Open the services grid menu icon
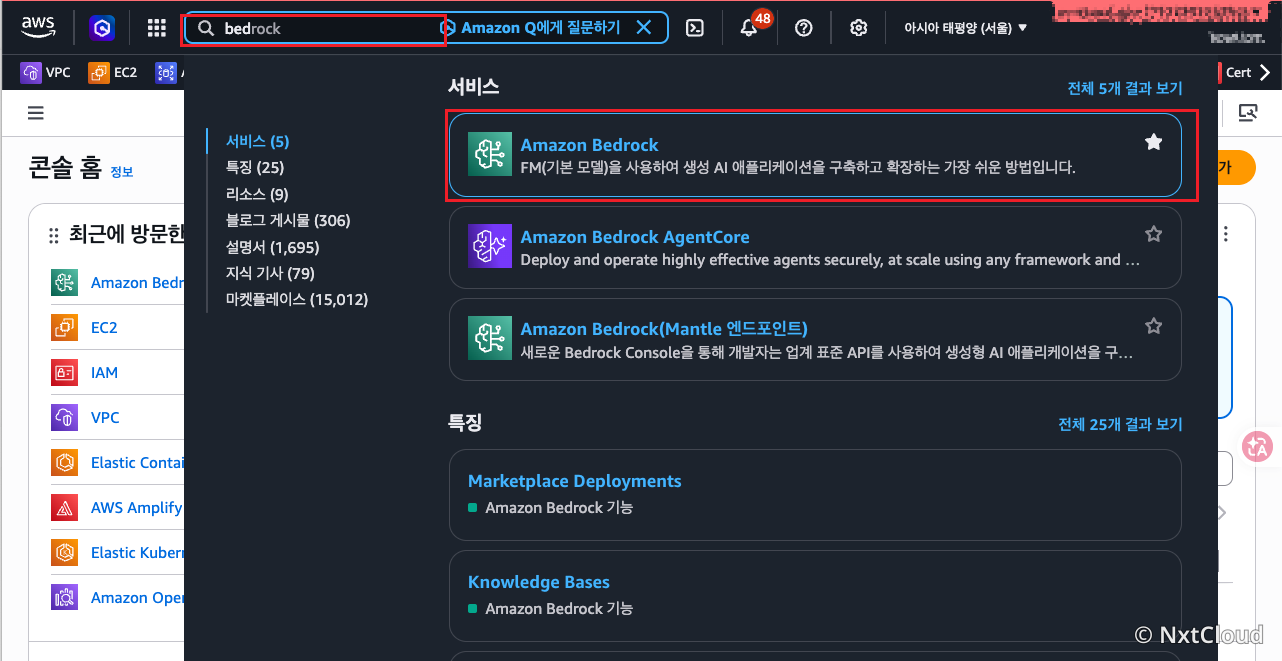 [157, 28]
